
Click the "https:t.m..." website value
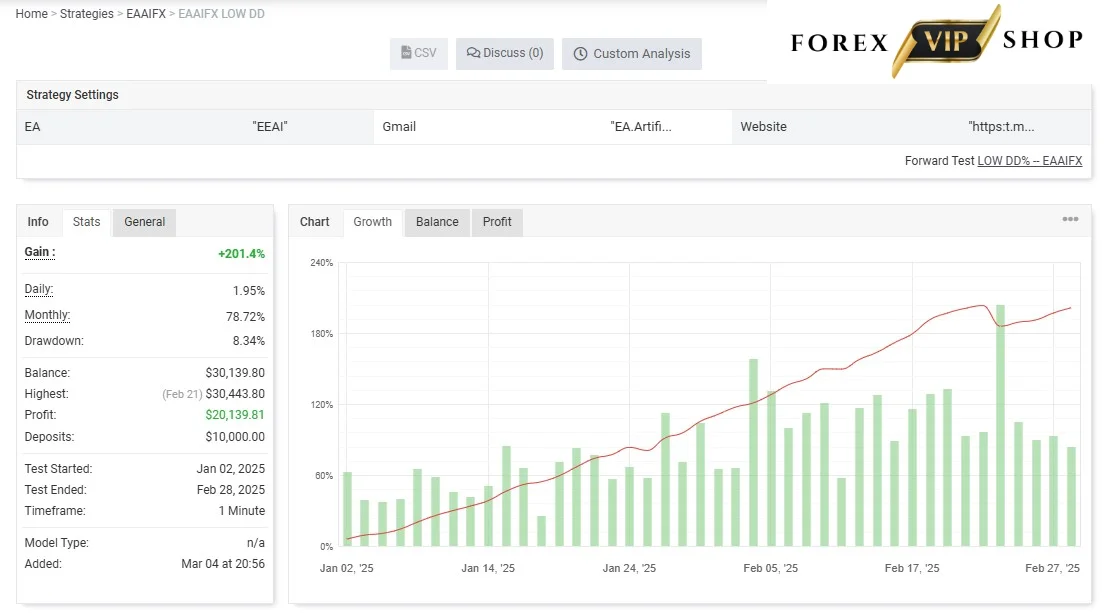point(1001,127)
